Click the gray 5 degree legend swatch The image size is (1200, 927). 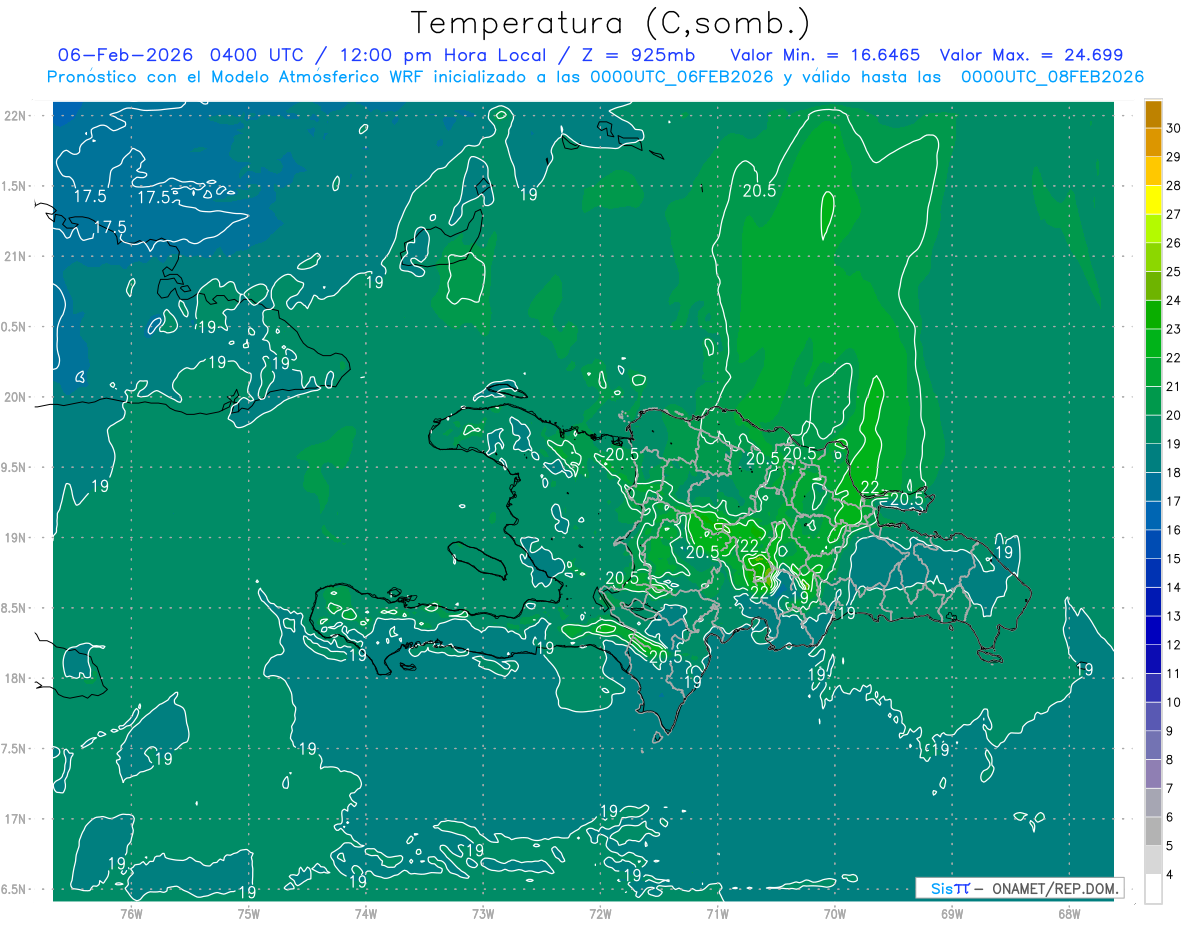[1153, 832]
